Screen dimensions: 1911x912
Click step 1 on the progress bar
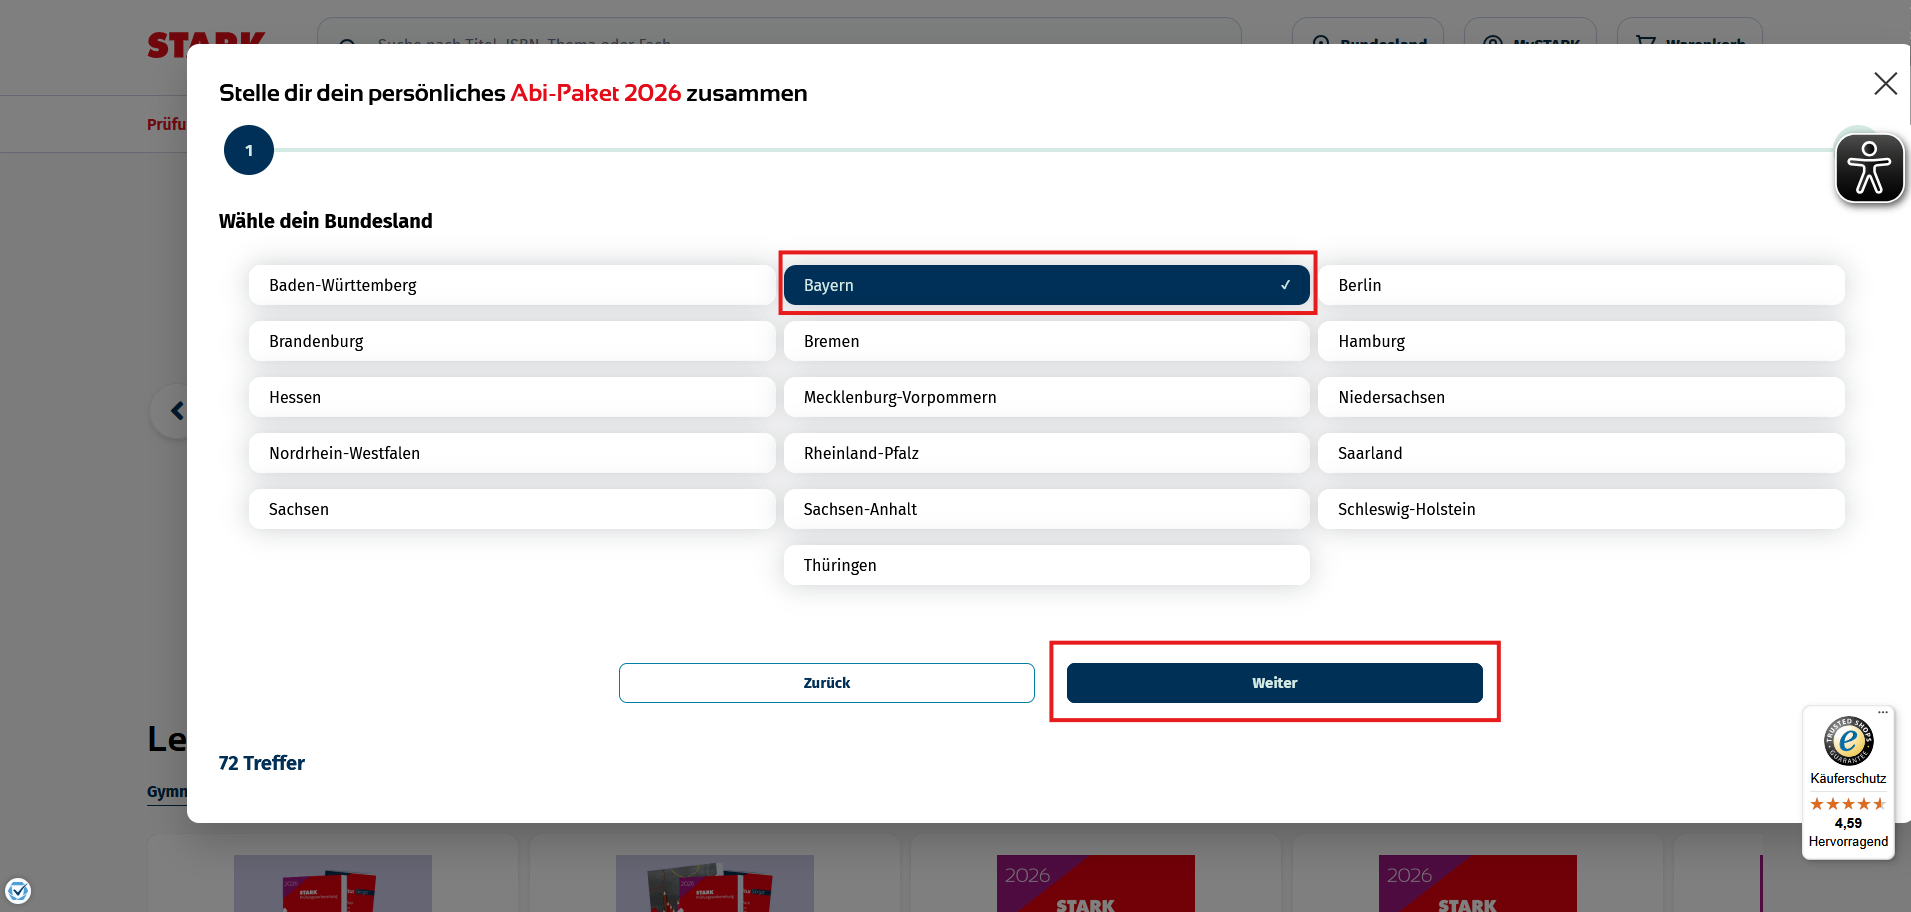248,150
